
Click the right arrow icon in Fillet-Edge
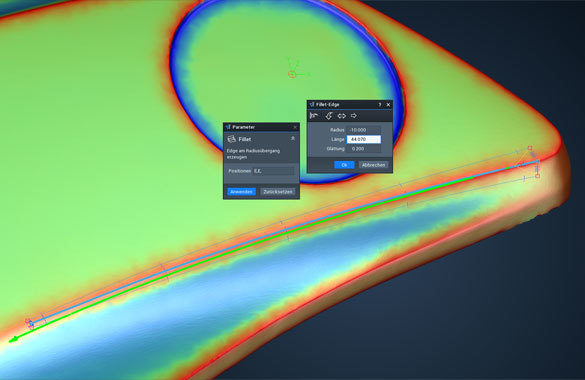click(354, 116)
